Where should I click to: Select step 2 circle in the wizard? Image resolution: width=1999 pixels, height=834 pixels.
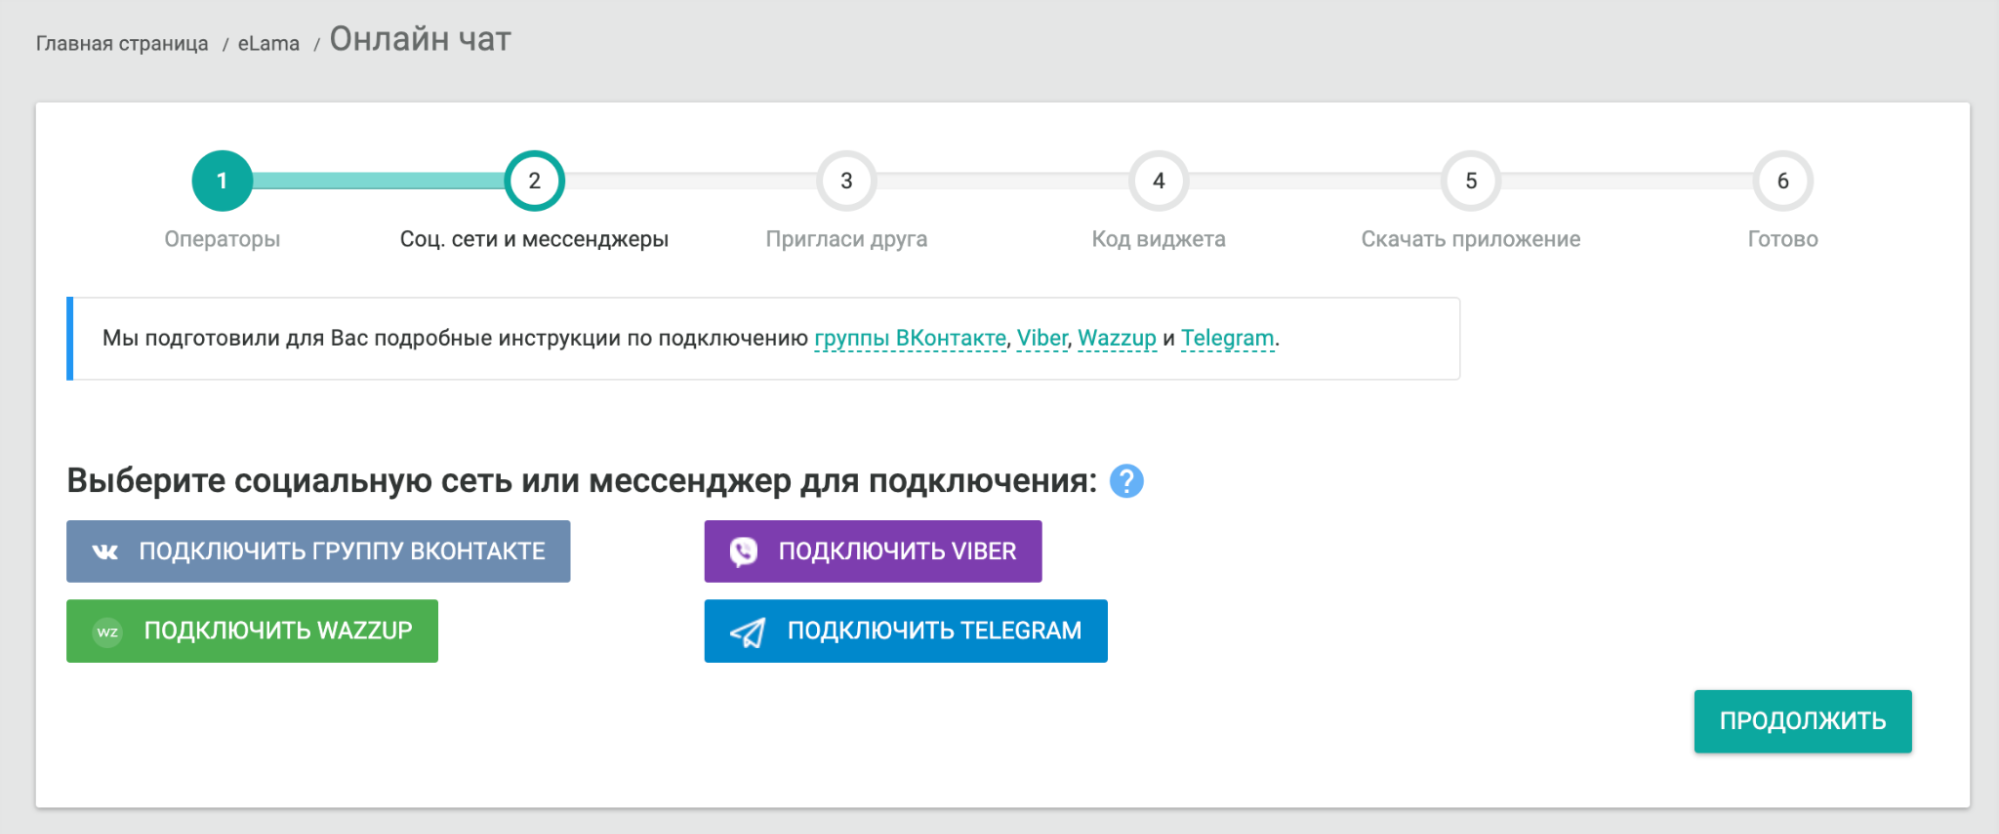(534, 181)
